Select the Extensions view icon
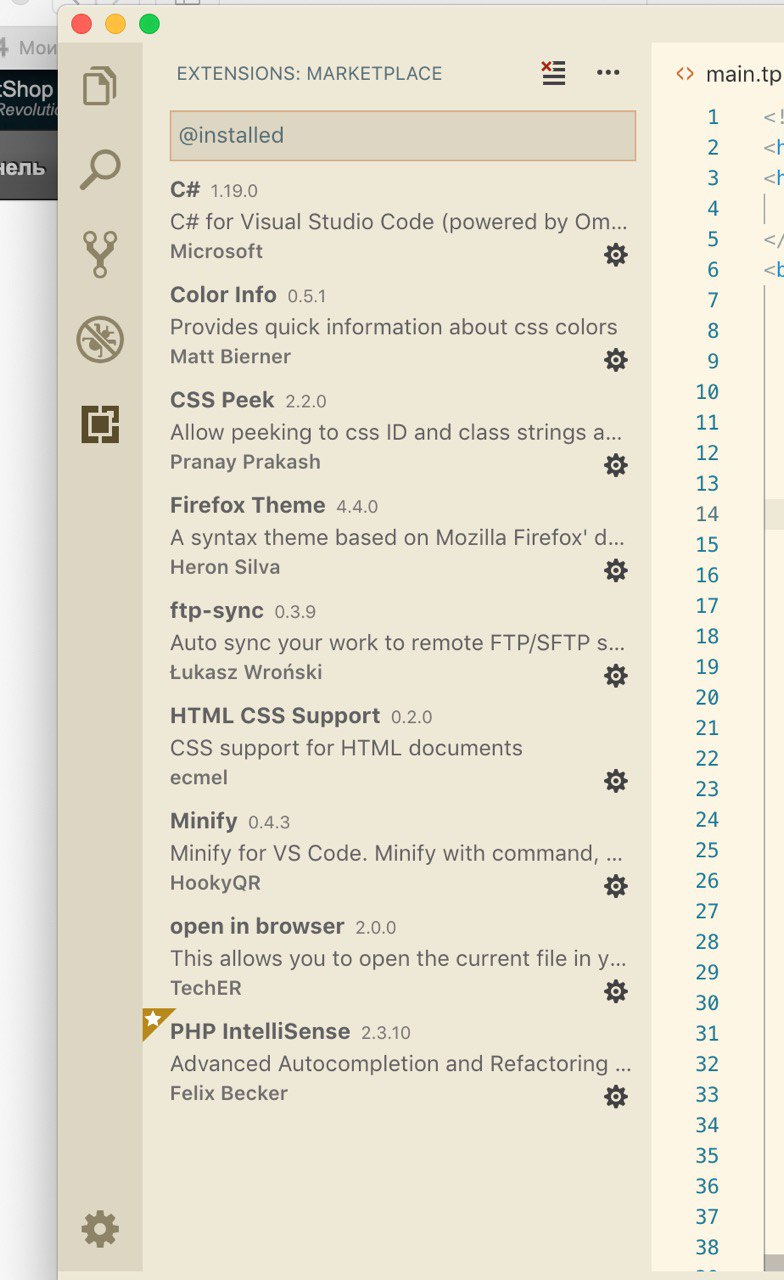The width and height of the screenshot is (784, 1280). pos(100,425)
